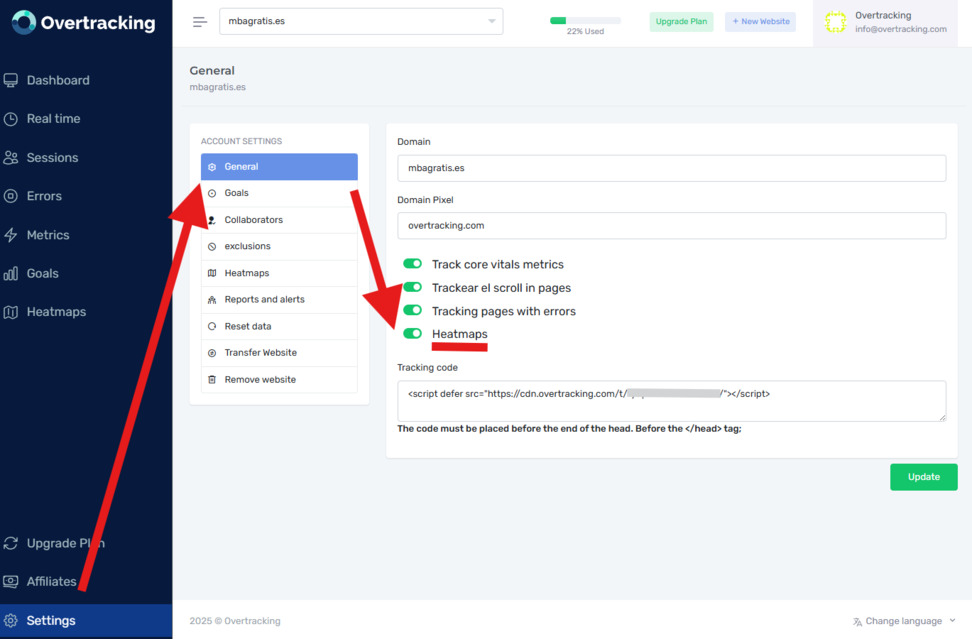Click the Upgrade Plan button in header

click(681, 22)
